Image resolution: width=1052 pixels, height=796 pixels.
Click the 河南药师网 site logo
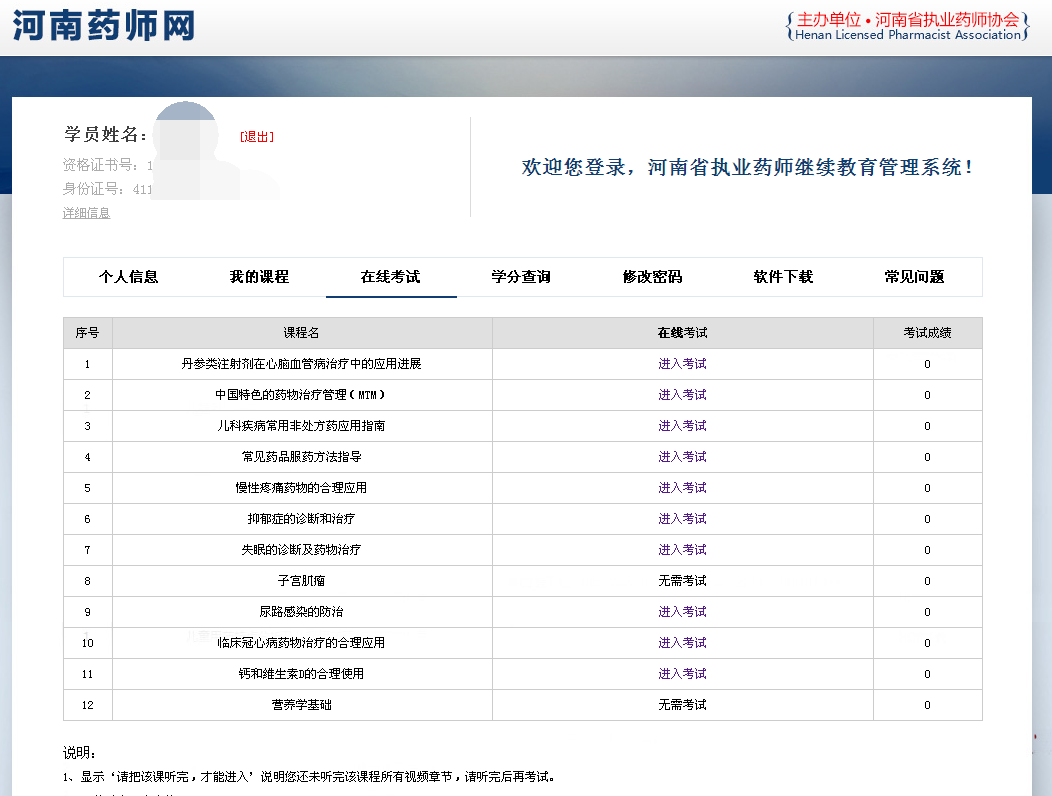tap(104, 26)
